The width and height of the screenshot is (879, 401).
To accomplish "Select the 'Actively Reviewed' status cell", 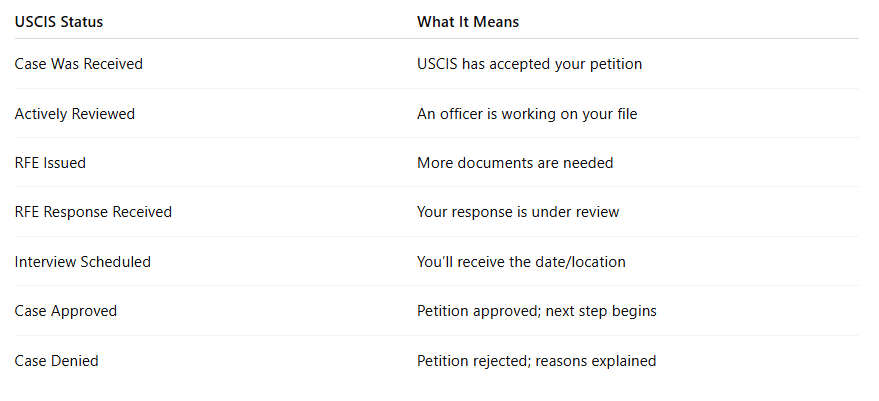I will 75,114.
